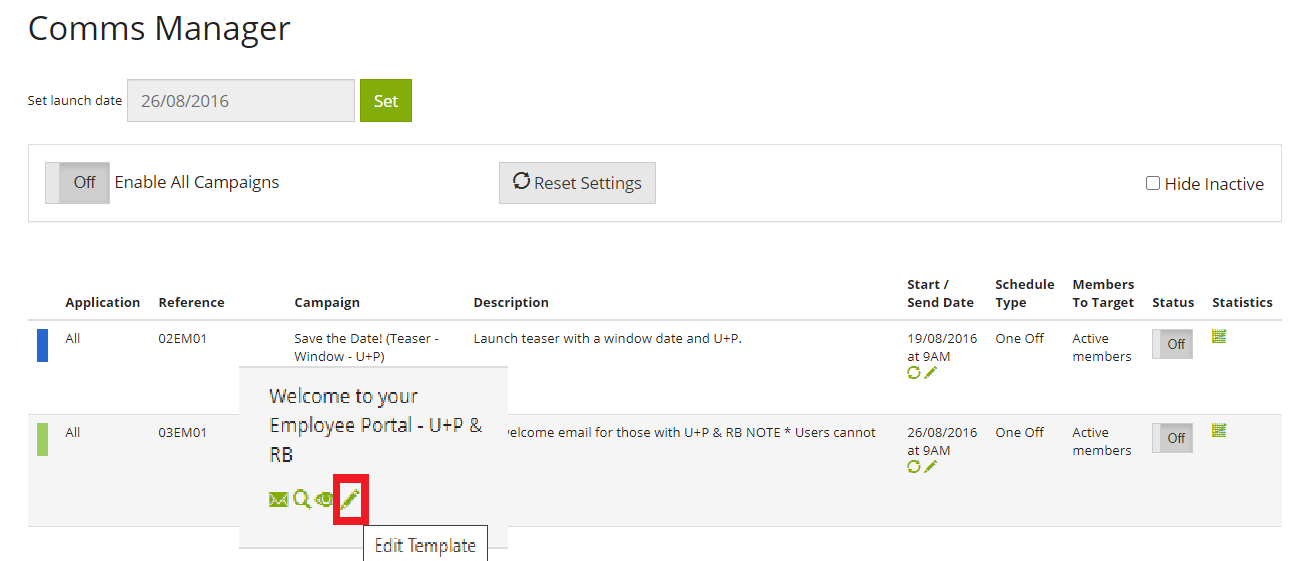
Task: Click the Reset Settings button
Action: pos(577,183)
